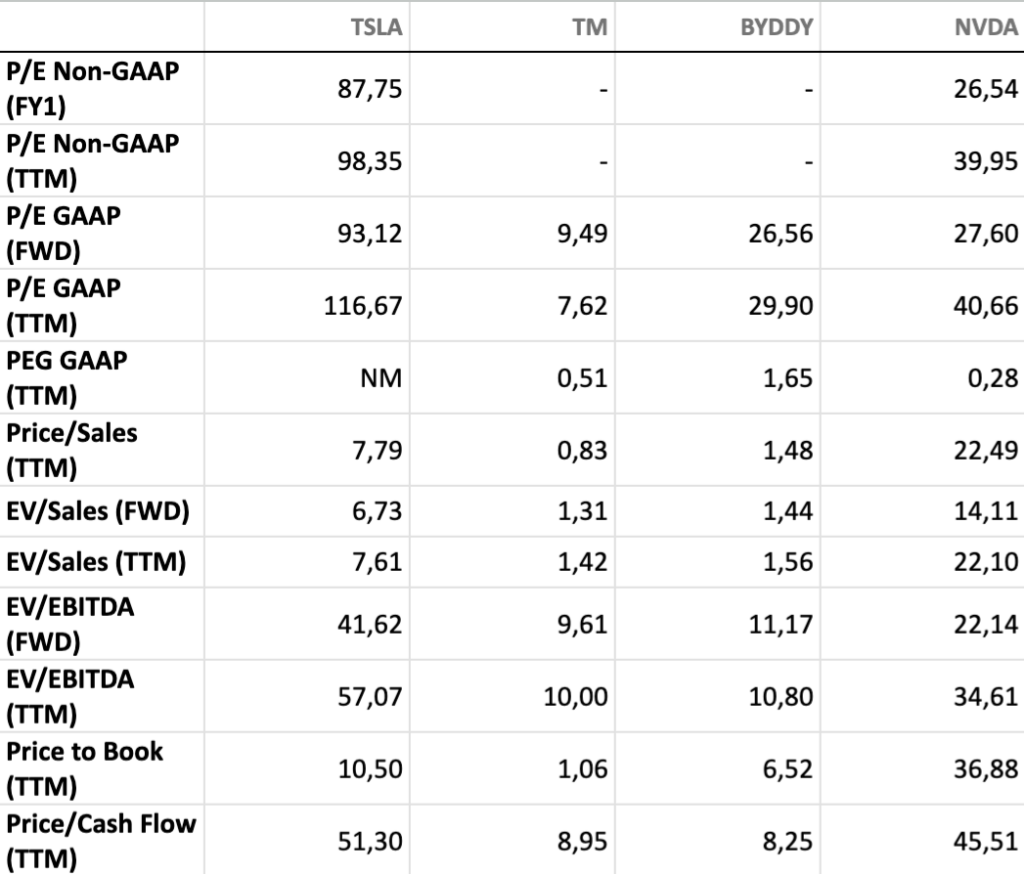Select NVDA's 45,51 Price/Cash Flow cell

tap(985, 841)
